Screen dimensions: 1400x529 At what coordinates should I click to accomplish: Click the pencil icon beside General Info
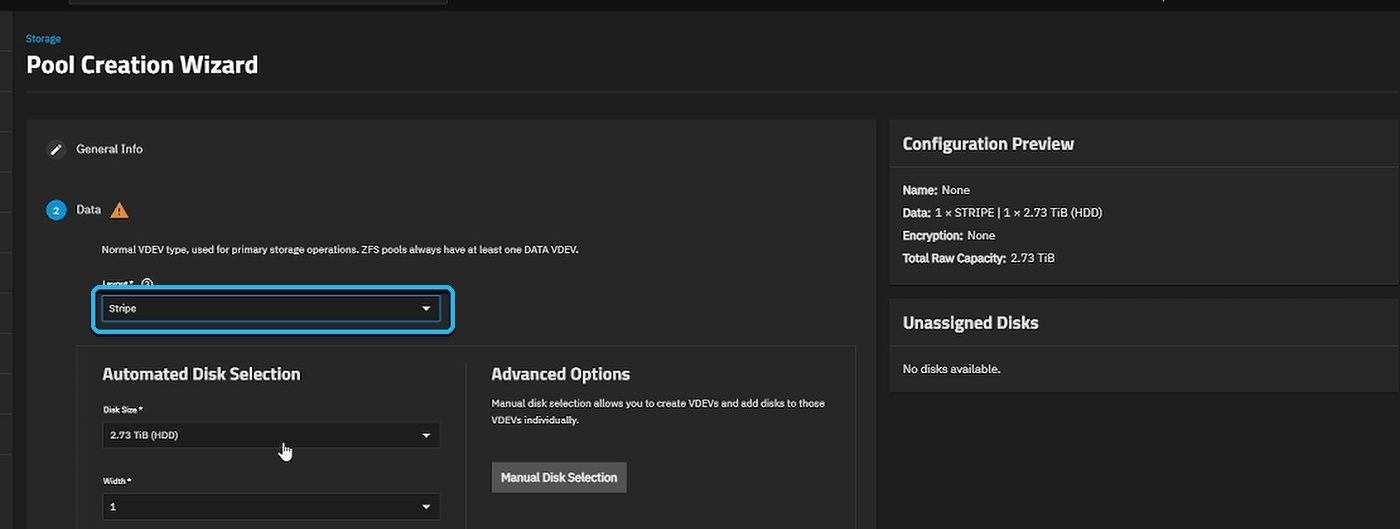pos(57,150)
